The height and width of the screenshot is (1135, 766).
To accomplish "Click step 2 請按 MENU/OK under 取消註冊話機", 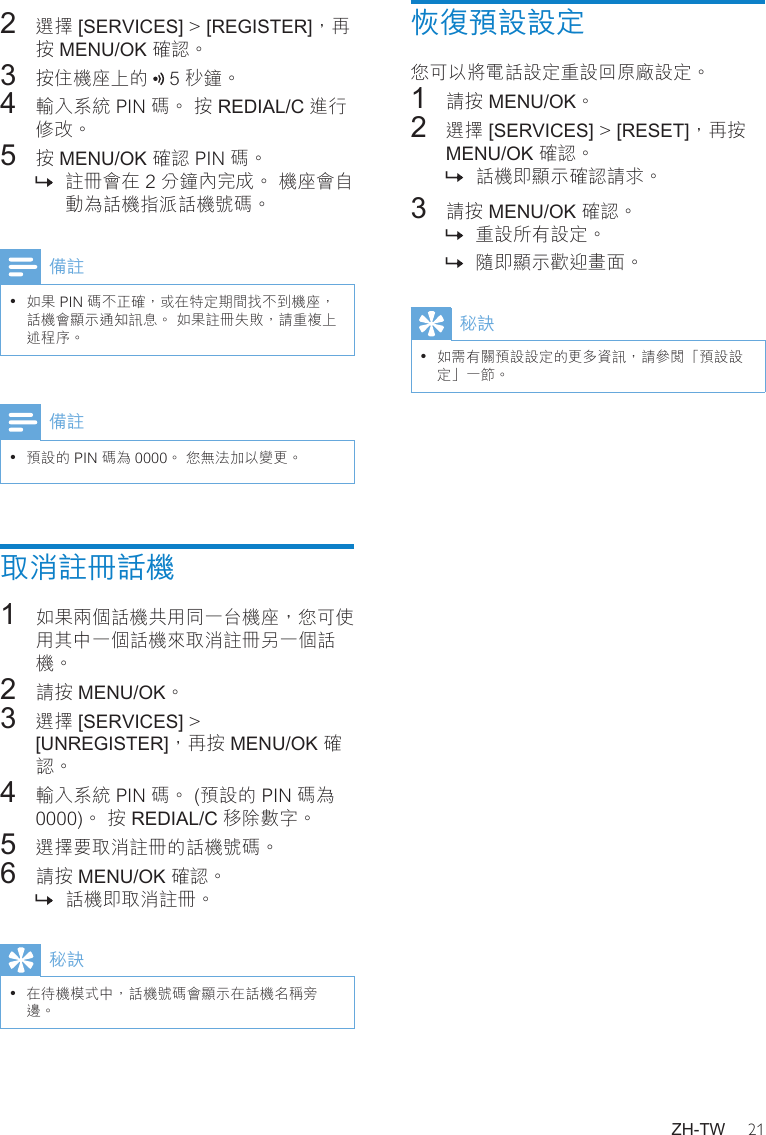I will (x=108, y=693).
